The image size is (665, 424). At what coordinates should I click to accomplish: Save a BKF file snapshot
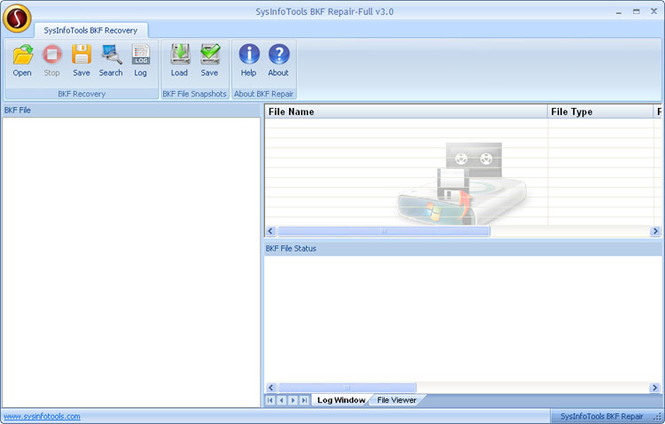coord(210,61)
